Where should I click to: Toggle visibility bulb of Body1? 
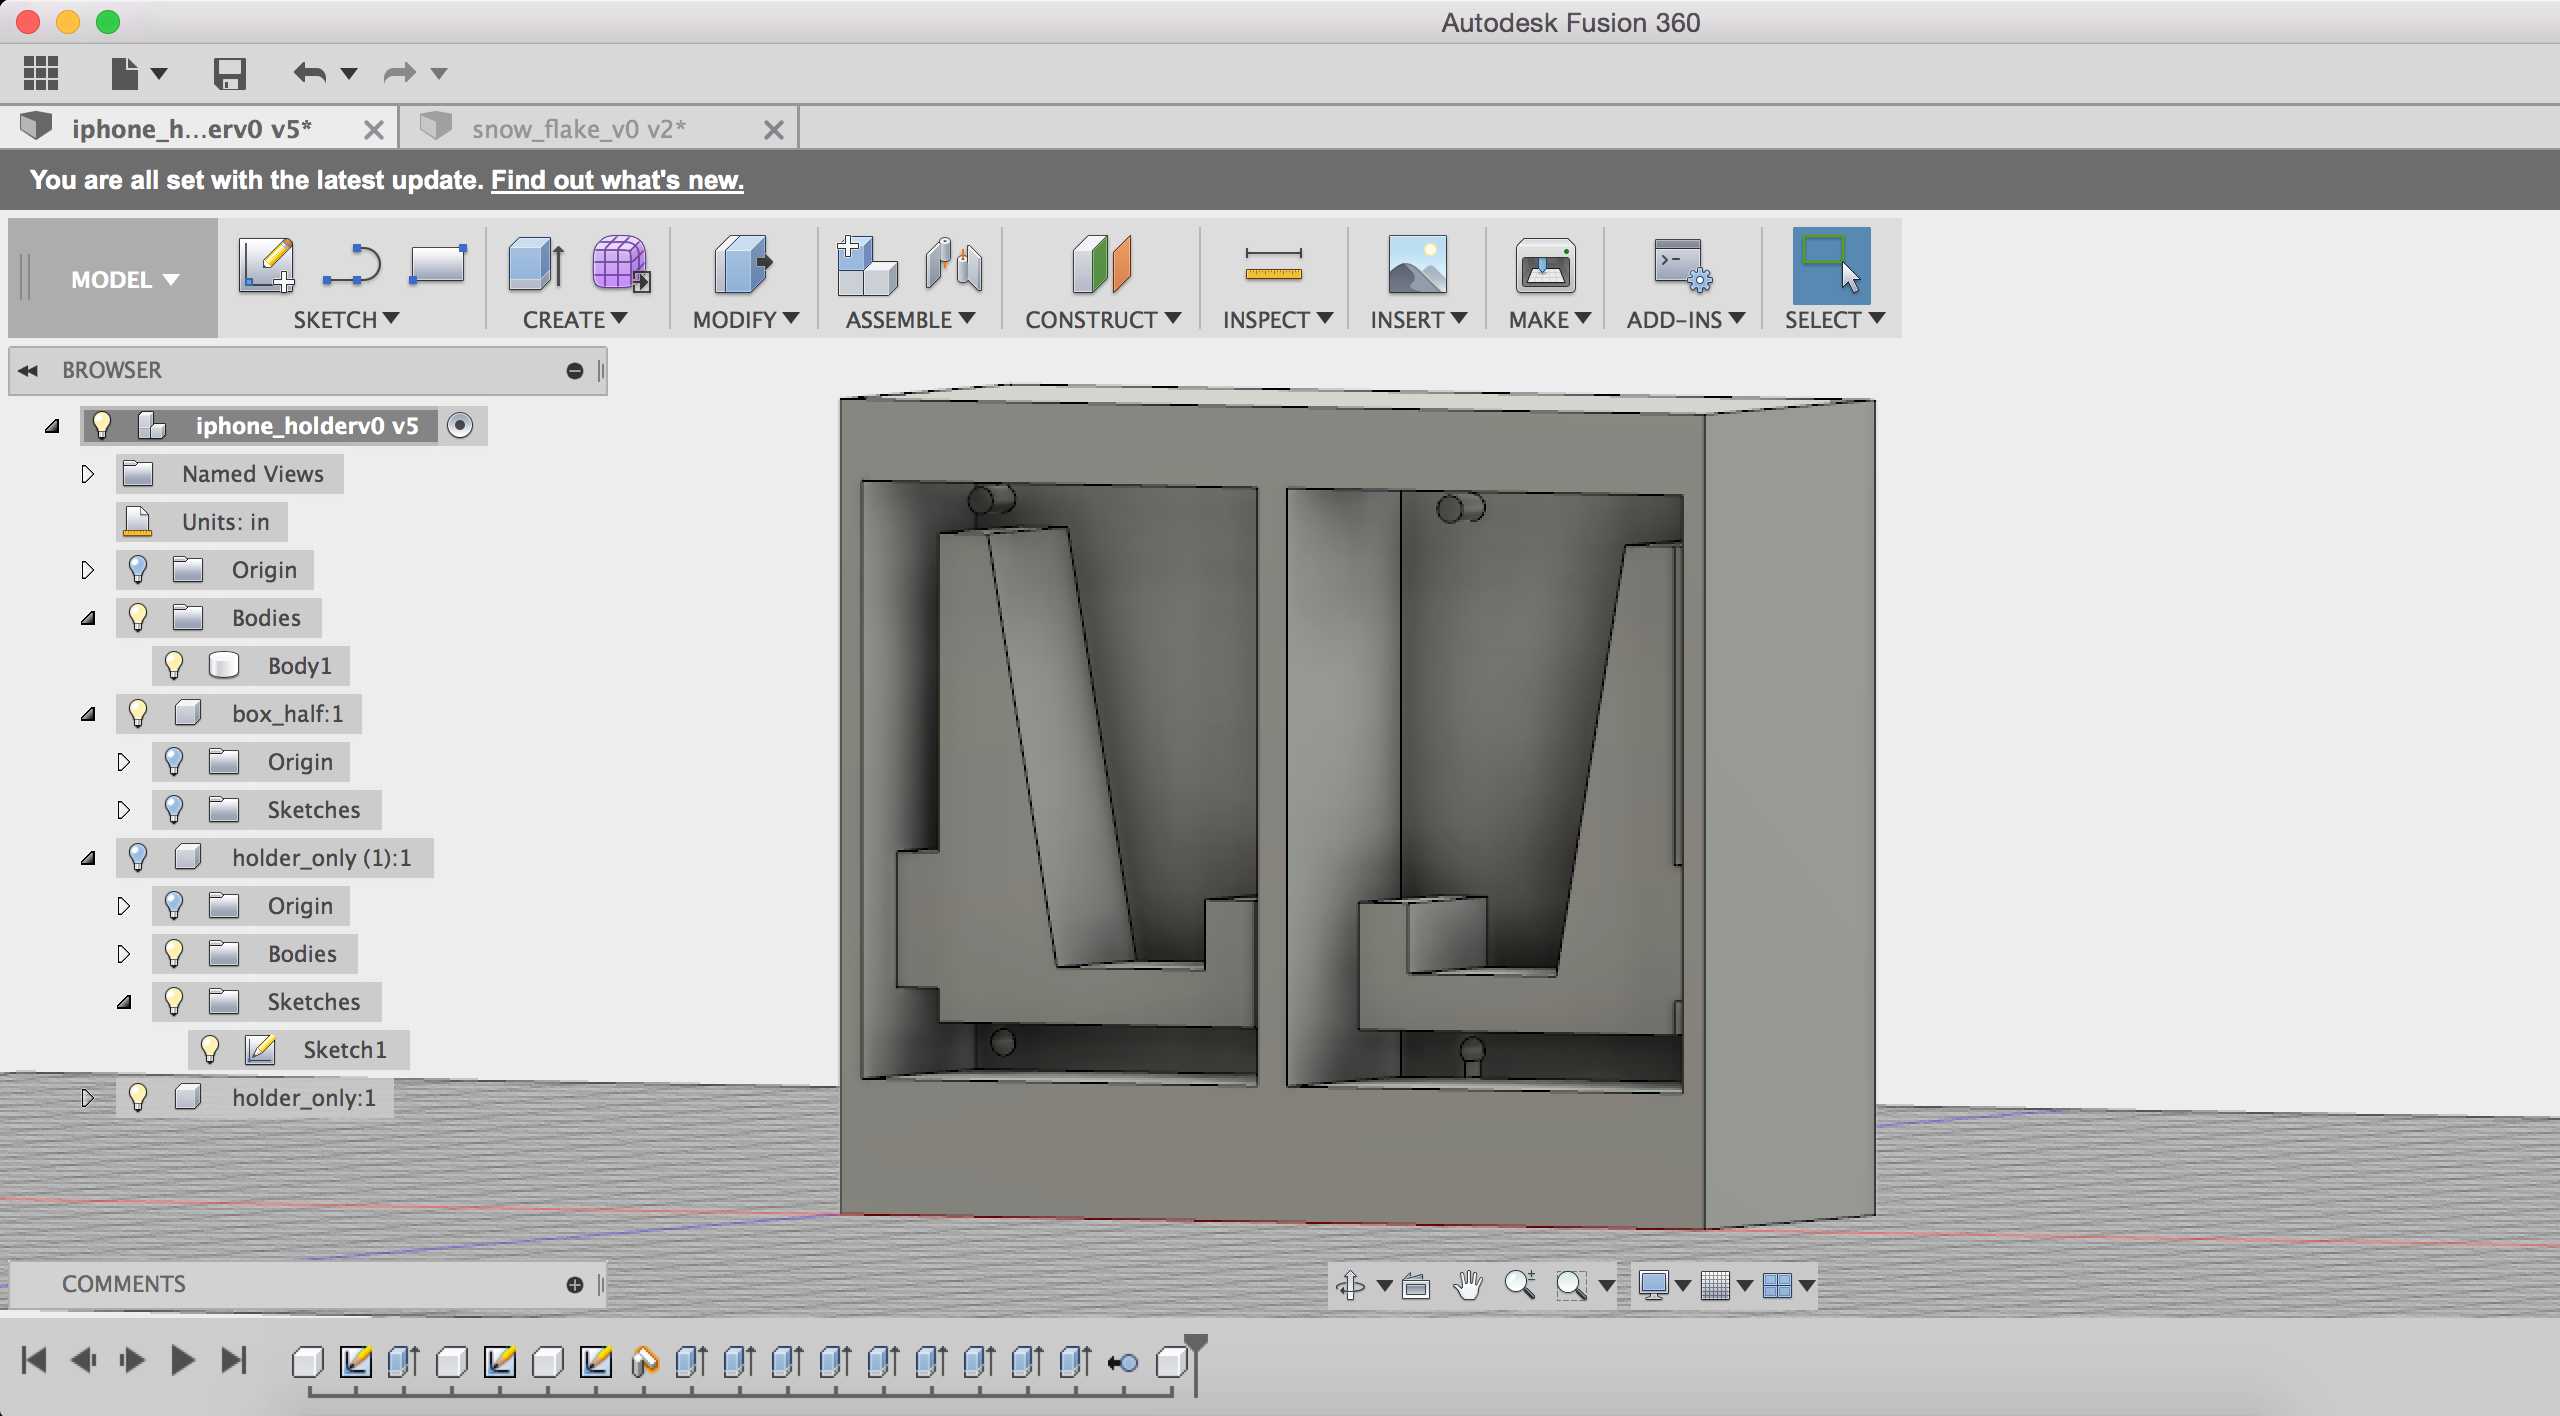click(174, 665)
